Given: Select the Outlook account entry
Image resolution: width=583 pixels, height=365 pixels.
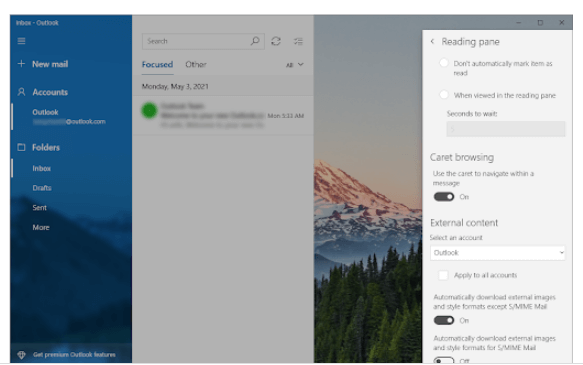Looking at the screenshot, I should pyautogui.click(x=69, y=116).
